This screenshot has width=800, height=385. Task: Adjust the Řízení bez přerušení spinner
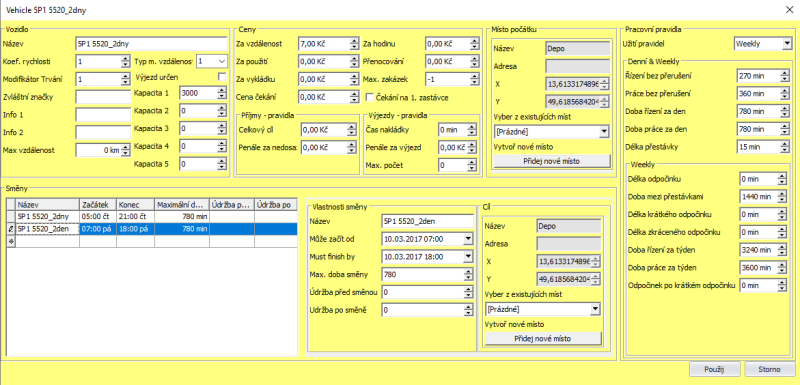pyautogui.click(x=784, y=75)
